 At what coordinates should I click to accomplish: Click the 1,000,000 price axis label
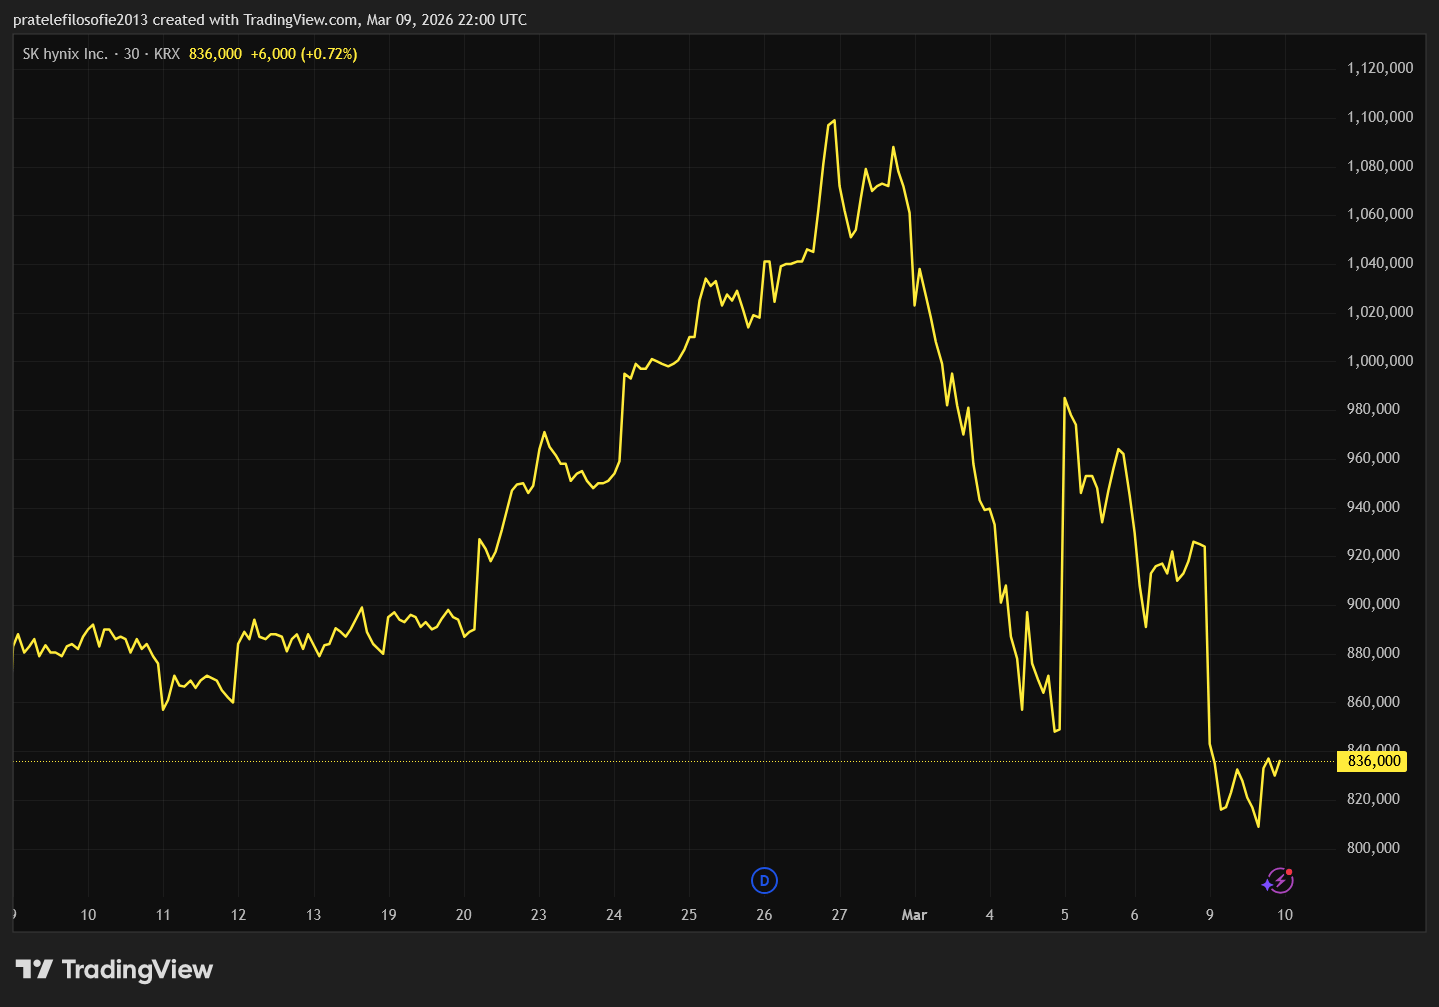1380,361
